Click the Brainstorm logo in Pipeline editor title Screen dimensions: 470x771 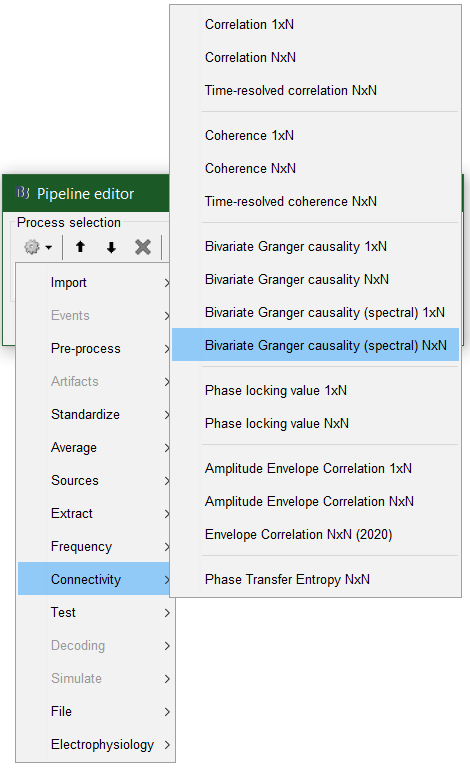pos(23,193)
